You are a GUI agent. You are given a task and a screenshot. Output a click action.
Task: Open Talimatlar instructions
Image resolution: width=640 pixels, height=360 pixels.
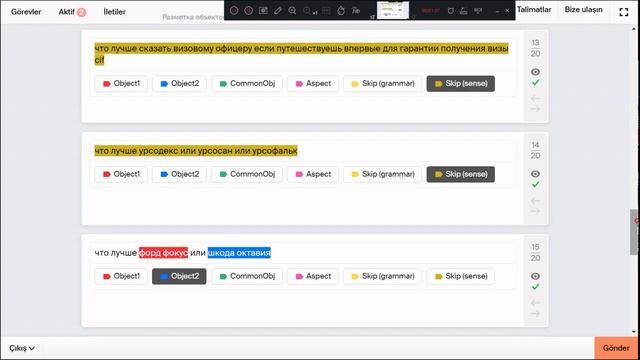tap(534, 9)
